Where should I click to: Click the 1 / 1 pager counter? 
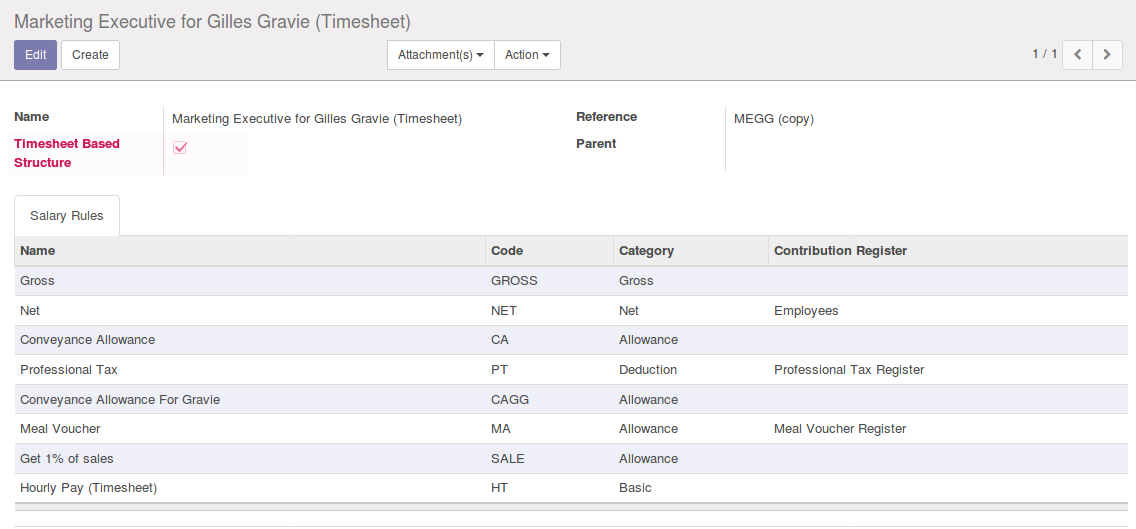[1044, 54]
